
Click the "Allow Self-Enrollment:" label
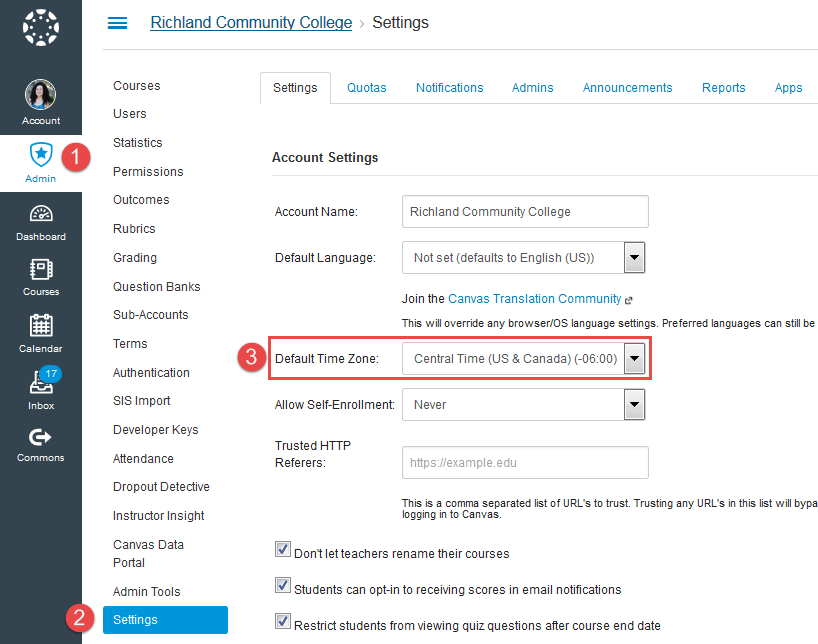coord(335,404)
